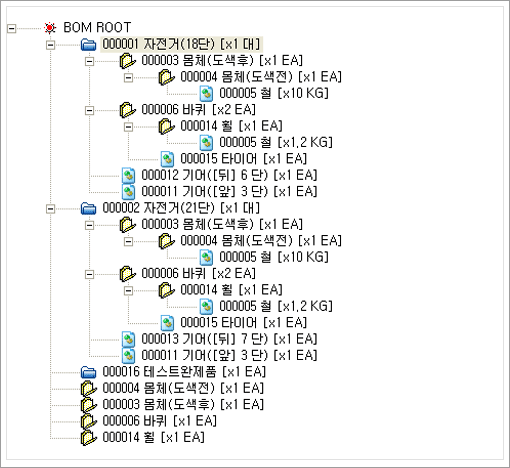Collapse 000003 몸체(도색후) under 자전거(21단)
Screen dimensions: 510x468
click(89, 225)
